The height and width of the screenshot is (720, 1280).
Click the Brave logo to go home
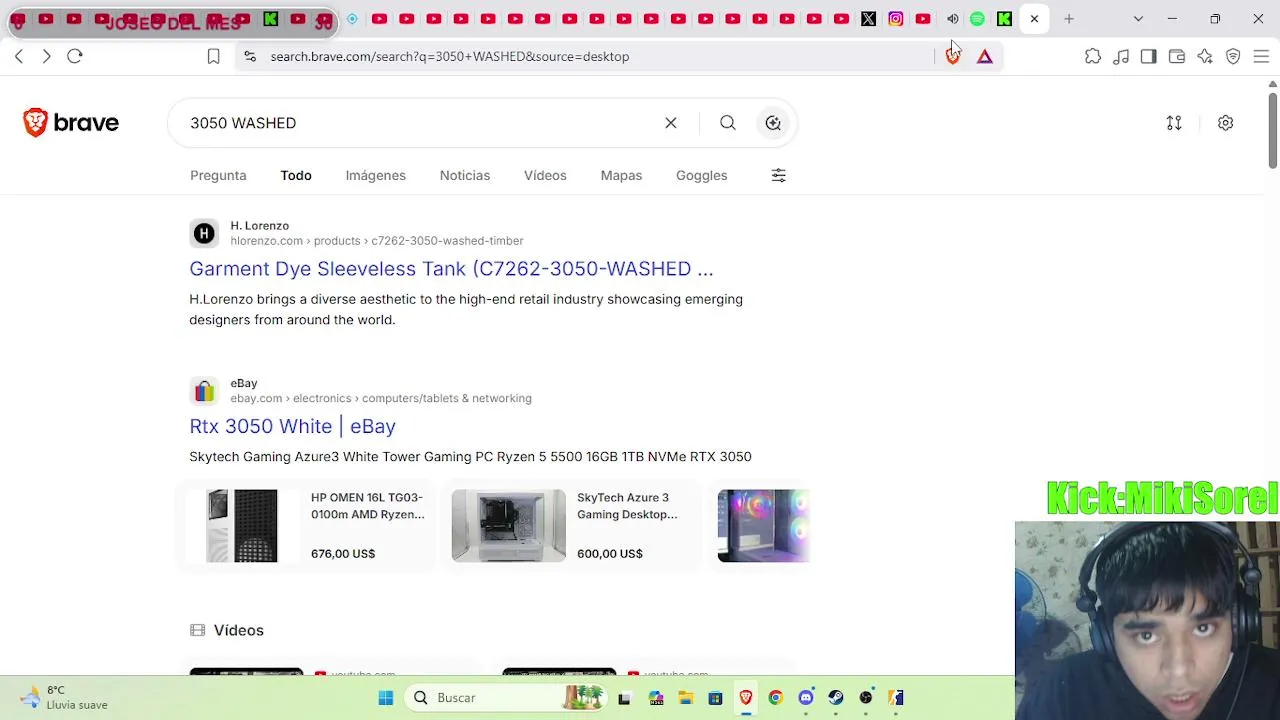click(x=71, y=123)
